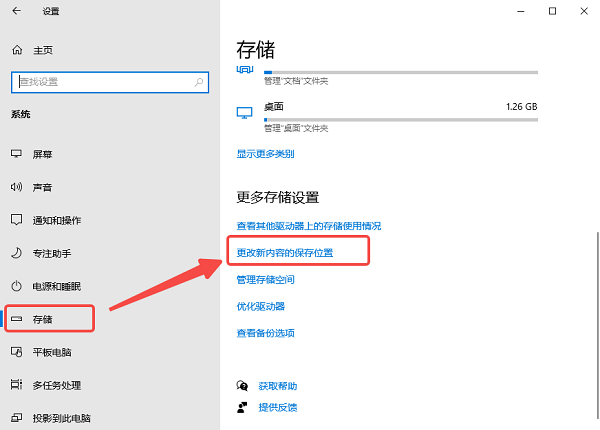Click the Power & sleep (电源和睡眠) icon
Image resolution: width=600 pixels, height=430 pixels.
16,286
